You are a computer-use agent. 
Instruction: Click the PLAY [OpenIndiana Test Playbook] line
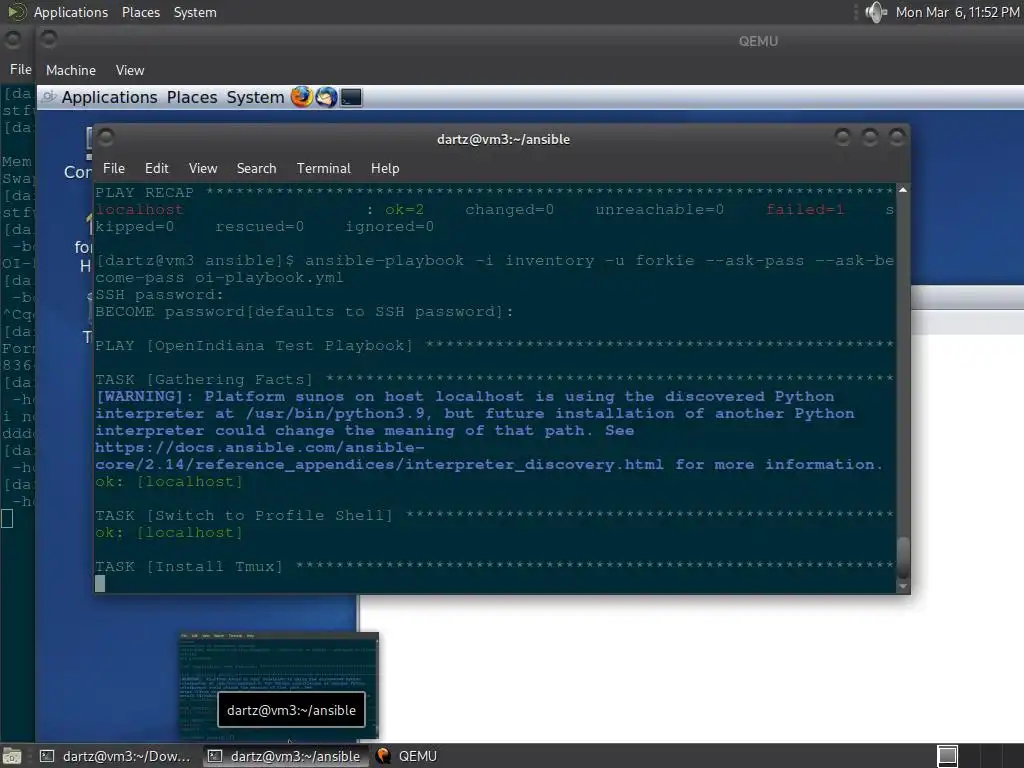tap(494, 345)
